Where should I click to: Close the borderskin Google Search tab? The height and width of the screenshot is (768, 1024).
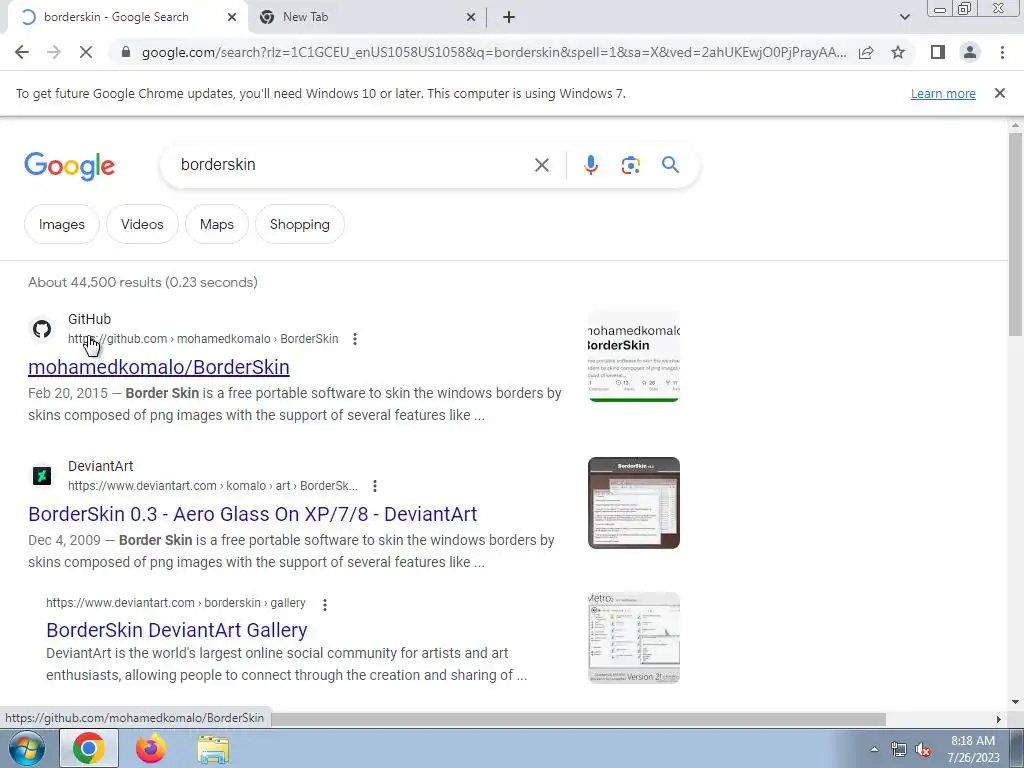[231, 18]
